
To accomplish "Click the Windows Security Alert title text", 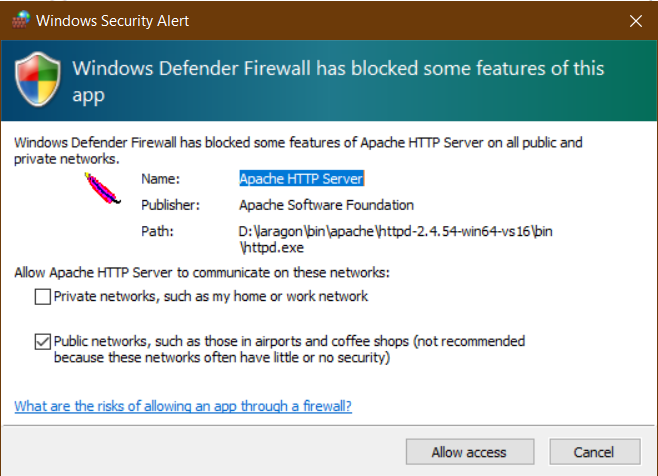I will [112, 21].
